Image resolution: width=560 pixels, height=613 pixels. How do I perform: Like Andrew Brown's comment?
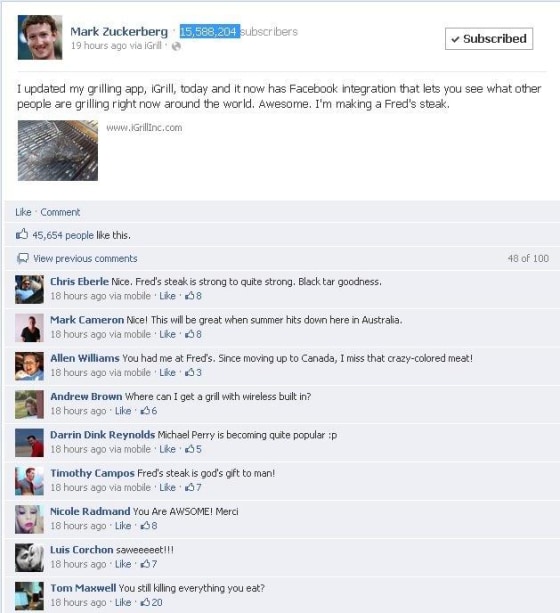pyautogui.click(x=123, y=411)
